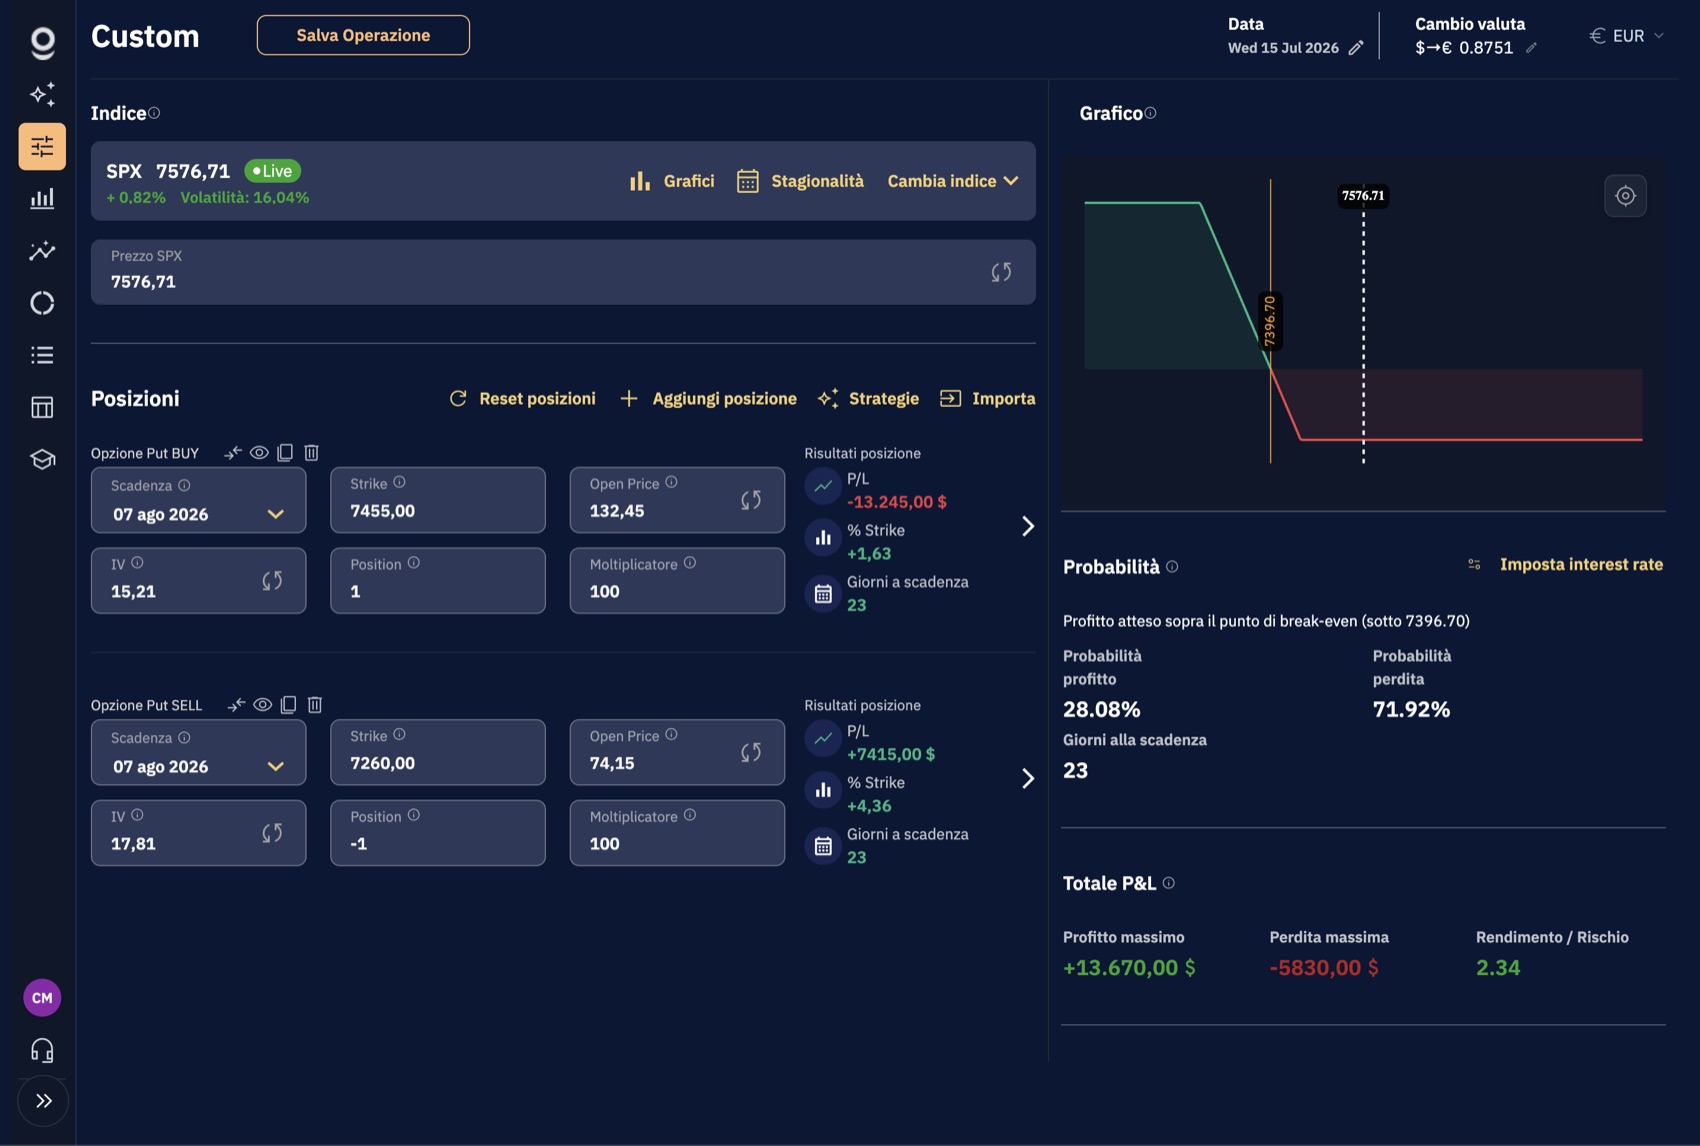The width and height of the screenshot is (1700, 1146).
Task: Click the headset support icon
Action: pyautogui.click(x=42, y=1050)
